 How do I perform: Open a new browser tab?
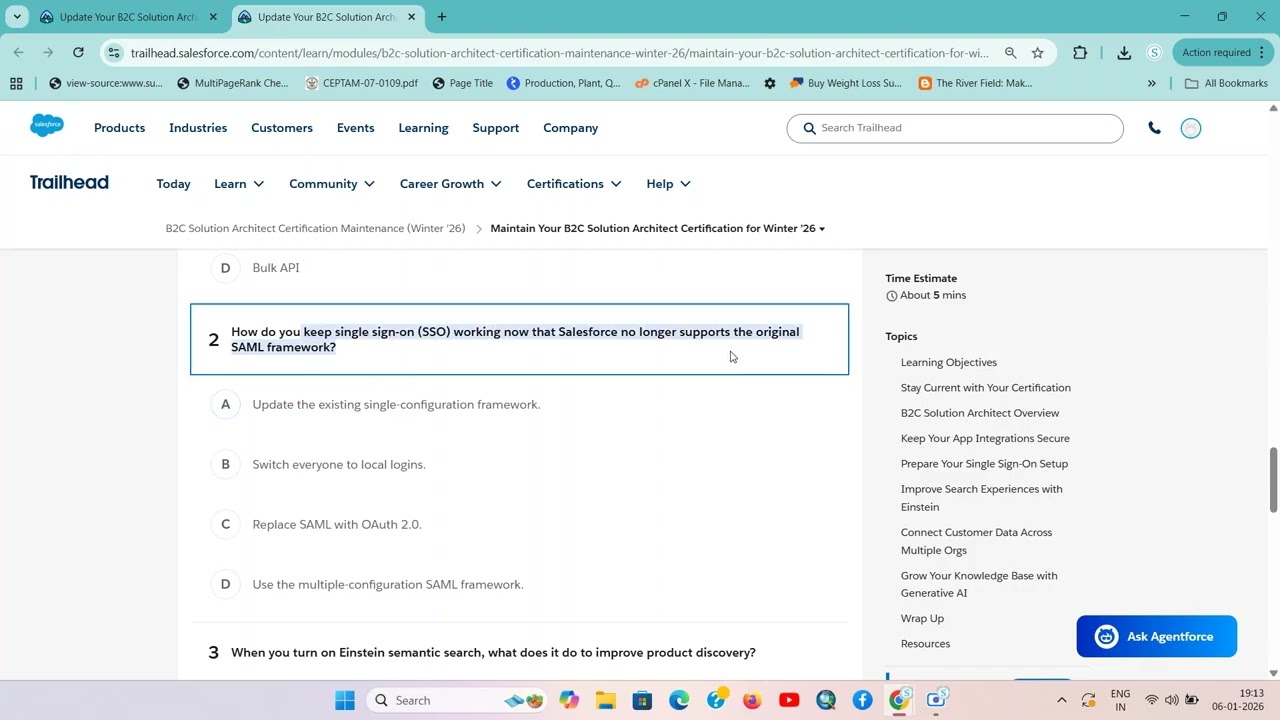click(441, 17)
